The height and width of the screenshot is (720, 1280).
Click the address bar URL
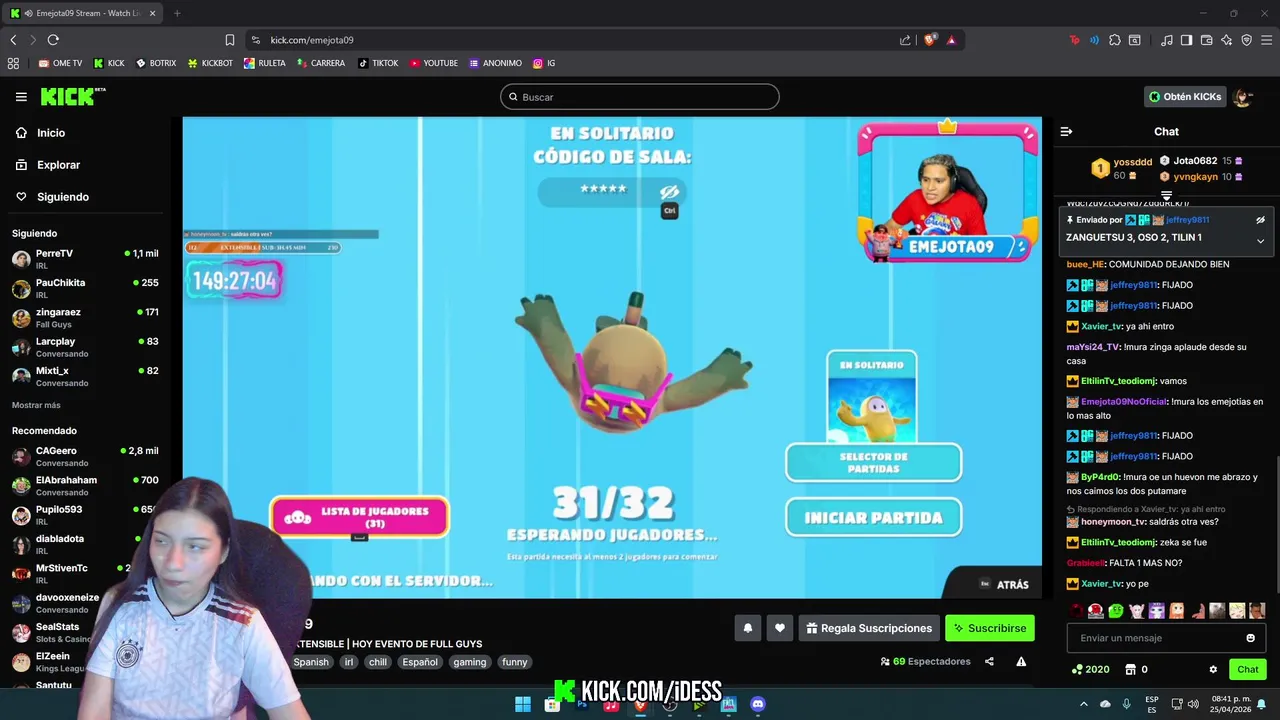(x=312, y=40)
